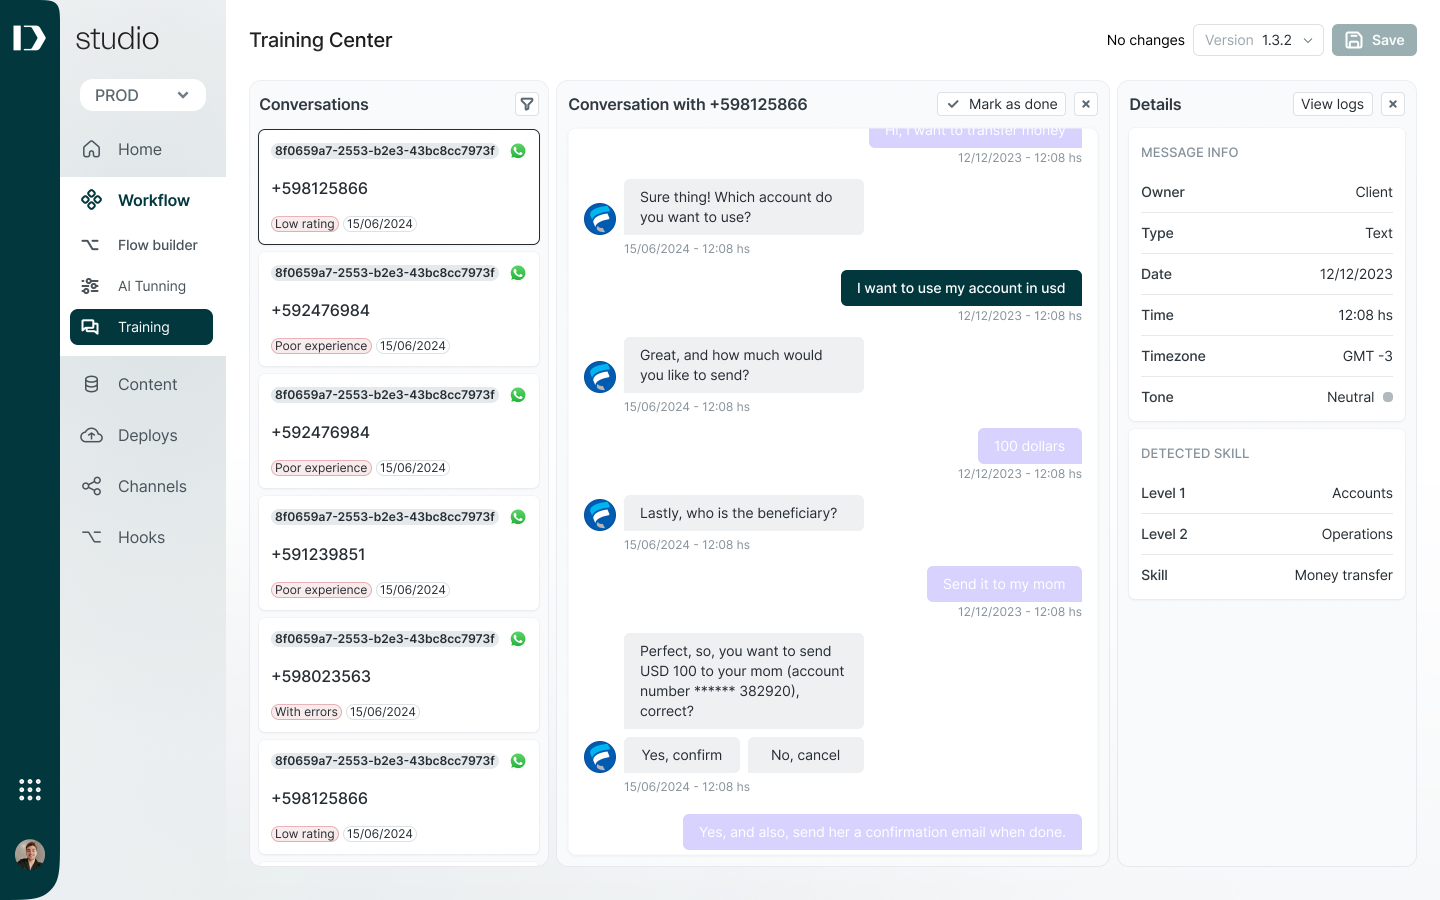Close the Details panel
1440x900 pixels.
1393,104
